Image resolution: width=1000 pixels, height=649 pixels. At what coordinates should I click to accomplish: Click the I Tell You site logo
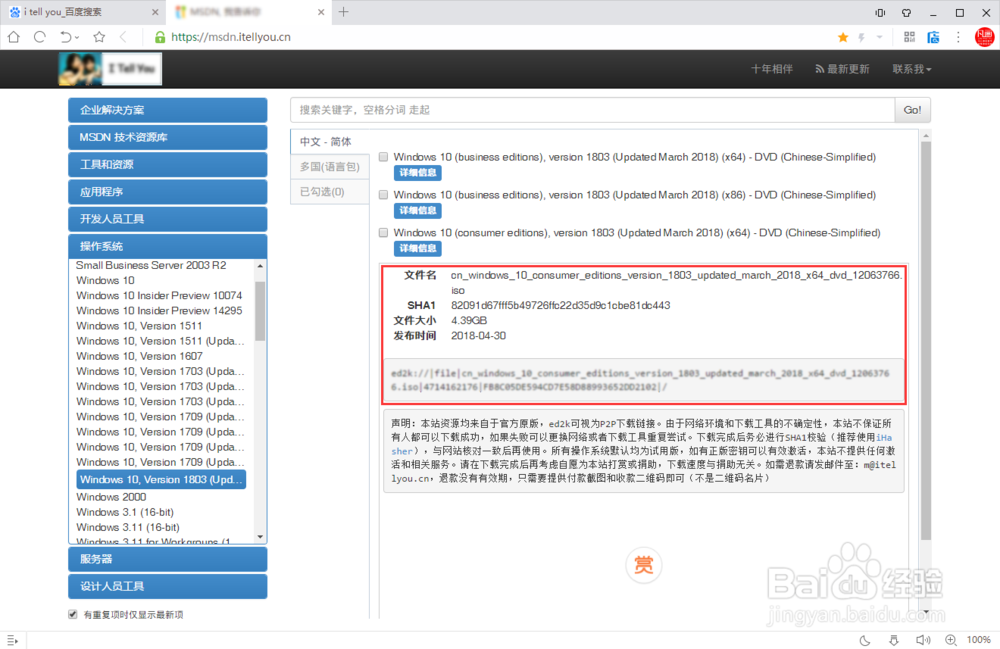click(110, 69)
